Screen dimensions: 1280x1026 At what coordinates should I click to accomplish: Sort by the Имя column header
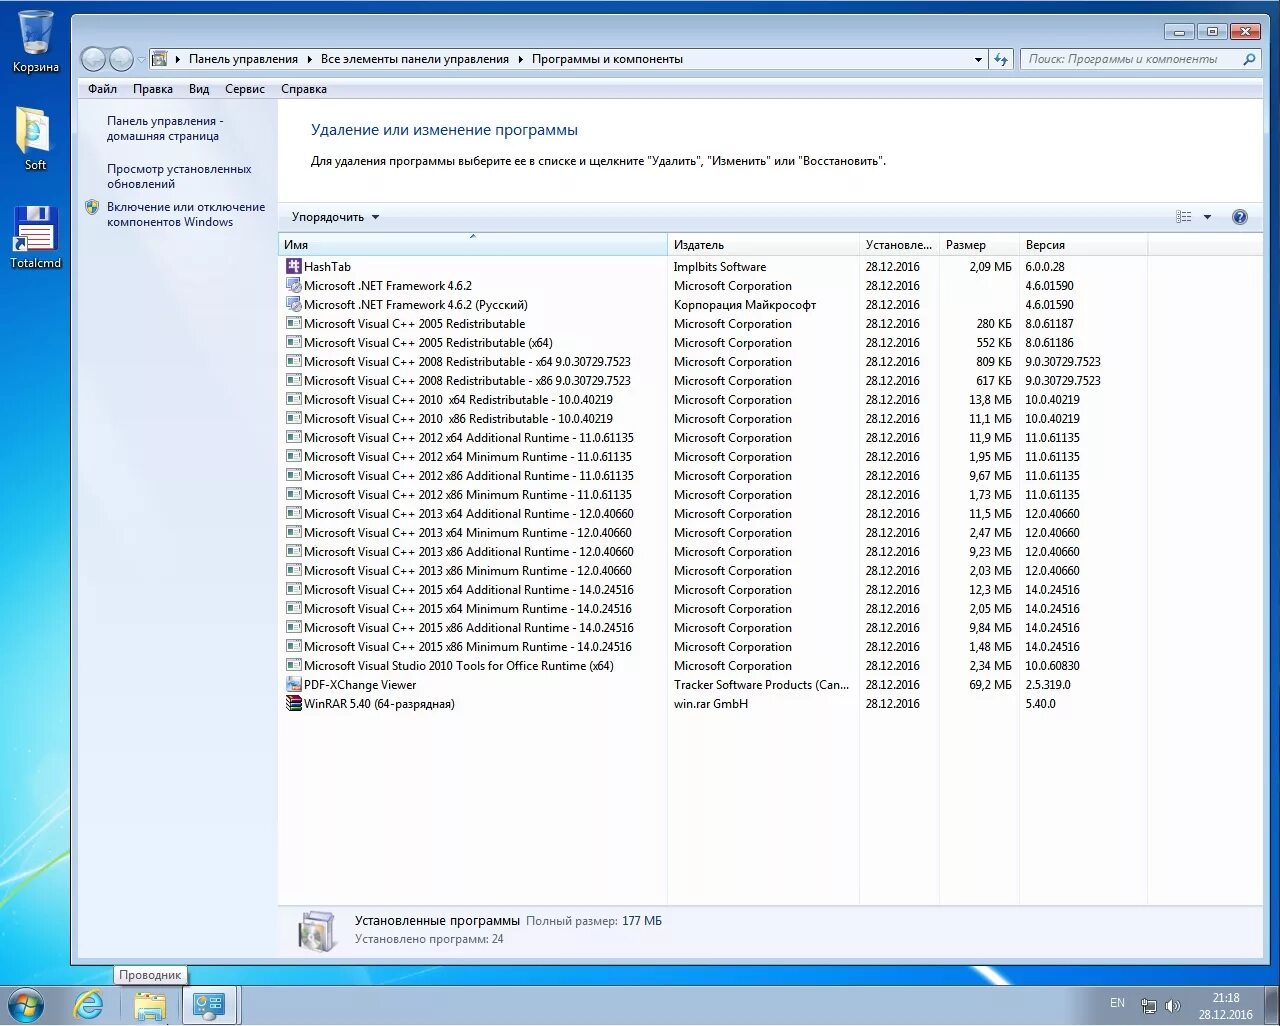coord(473,244)
